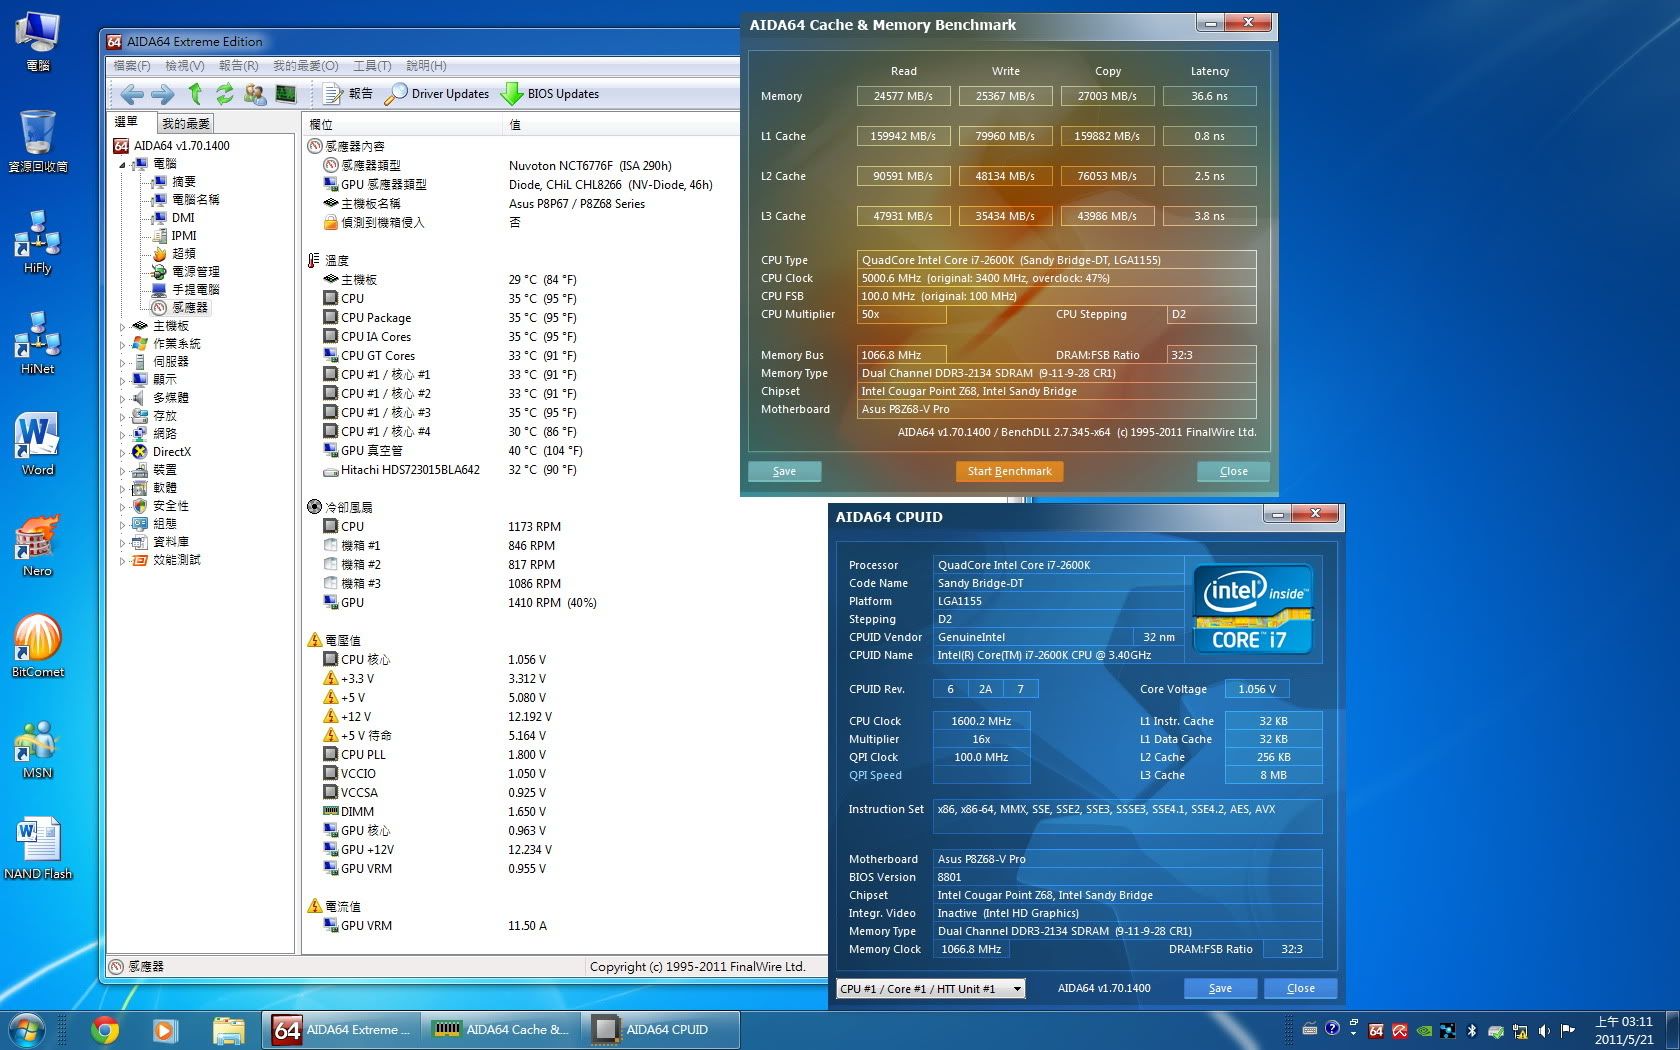Click Start Benchmark button
The image size is (1680, 1050).
(x=1009, y=471)
